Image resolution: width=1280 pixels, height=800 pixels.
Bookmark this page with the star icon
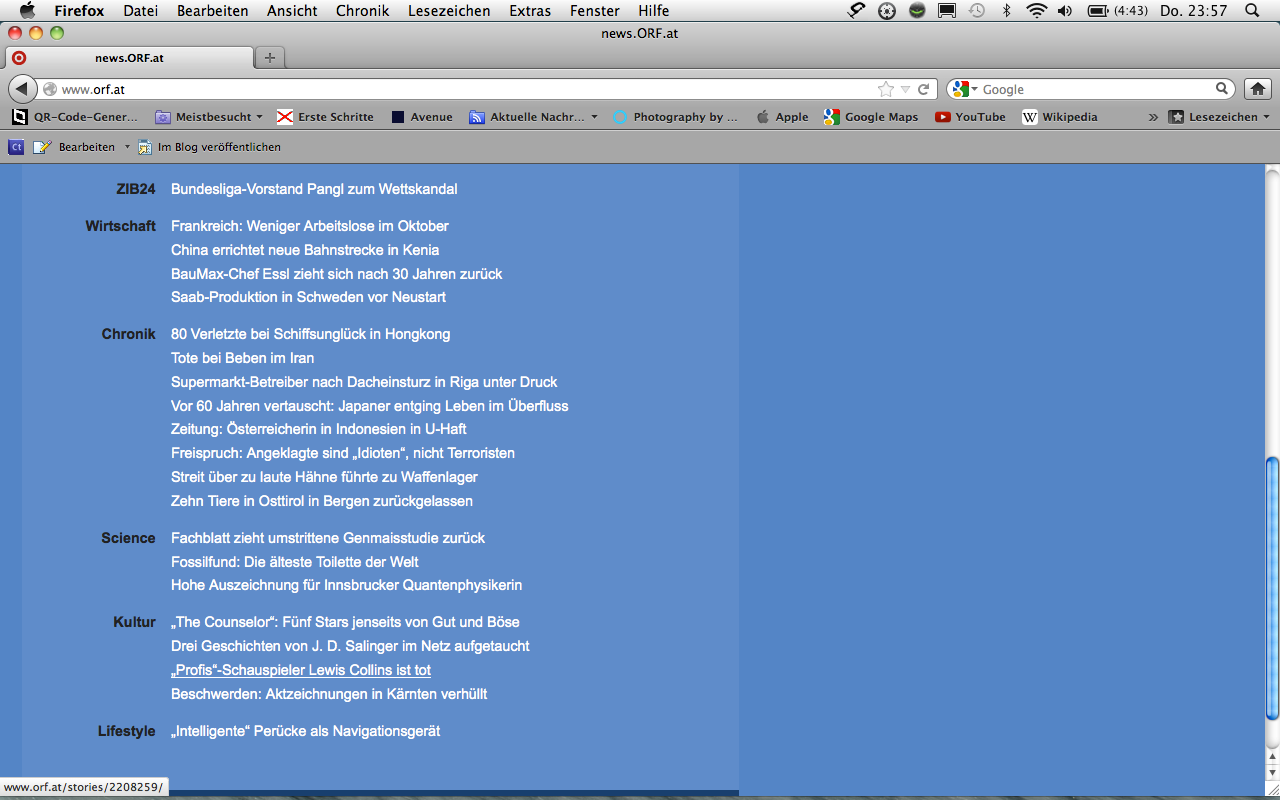pos(885,89)
